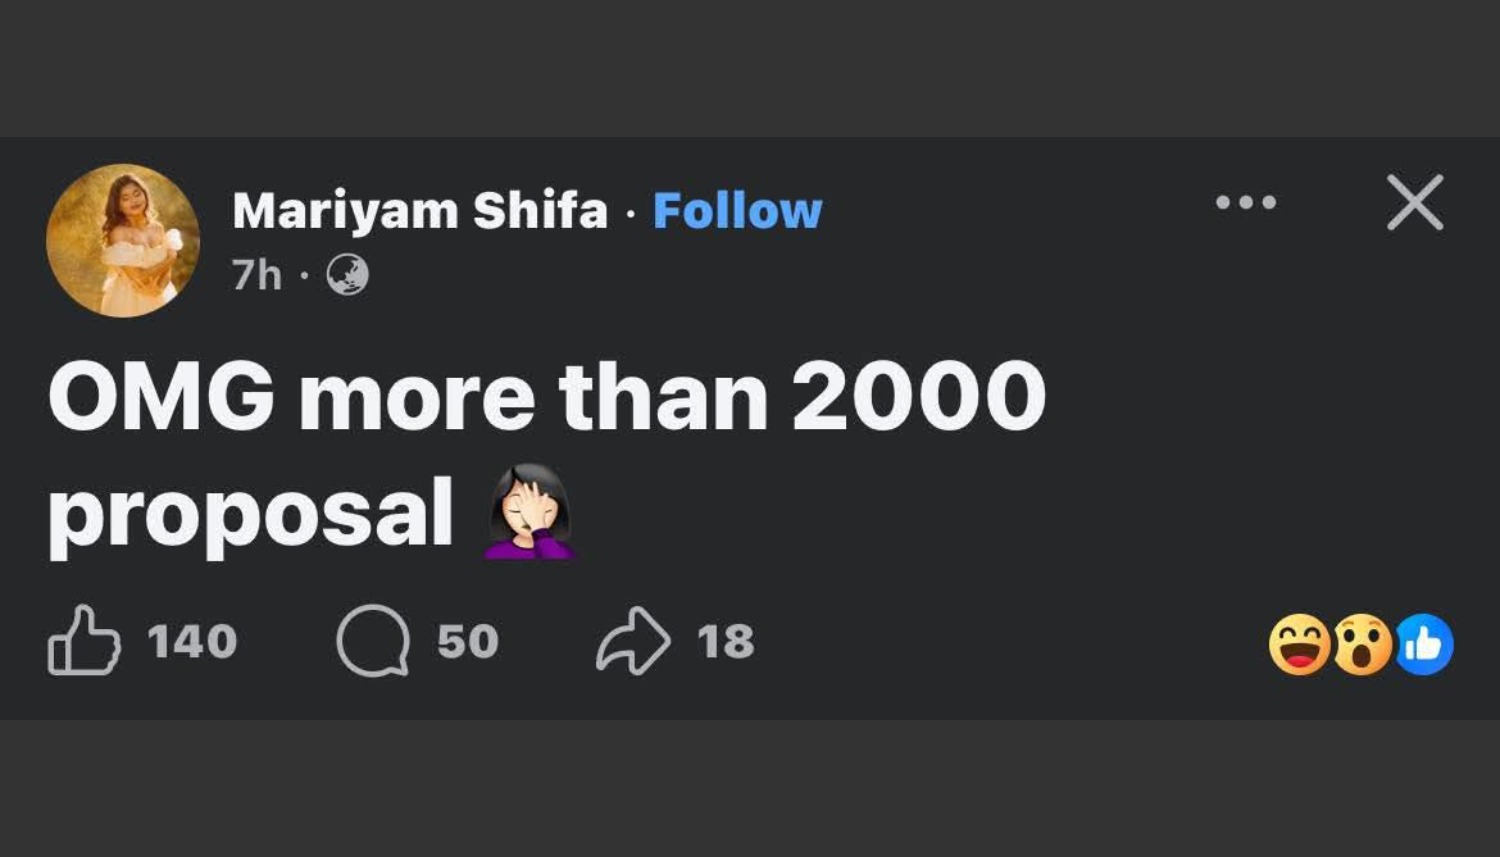Click the blue Like reaction badge
This screenshot has height=857, width=1500.
pos(1423,645)
